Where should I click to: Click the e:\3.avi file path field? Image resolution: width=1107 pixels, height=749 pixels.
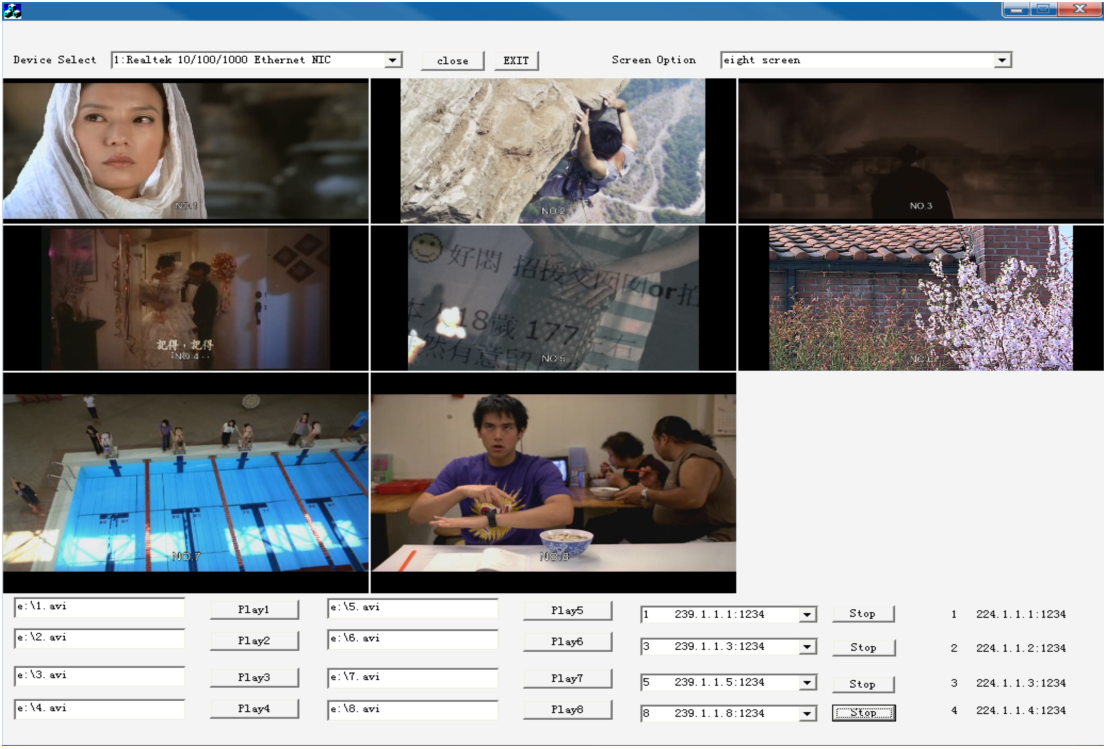click(100, 676)
